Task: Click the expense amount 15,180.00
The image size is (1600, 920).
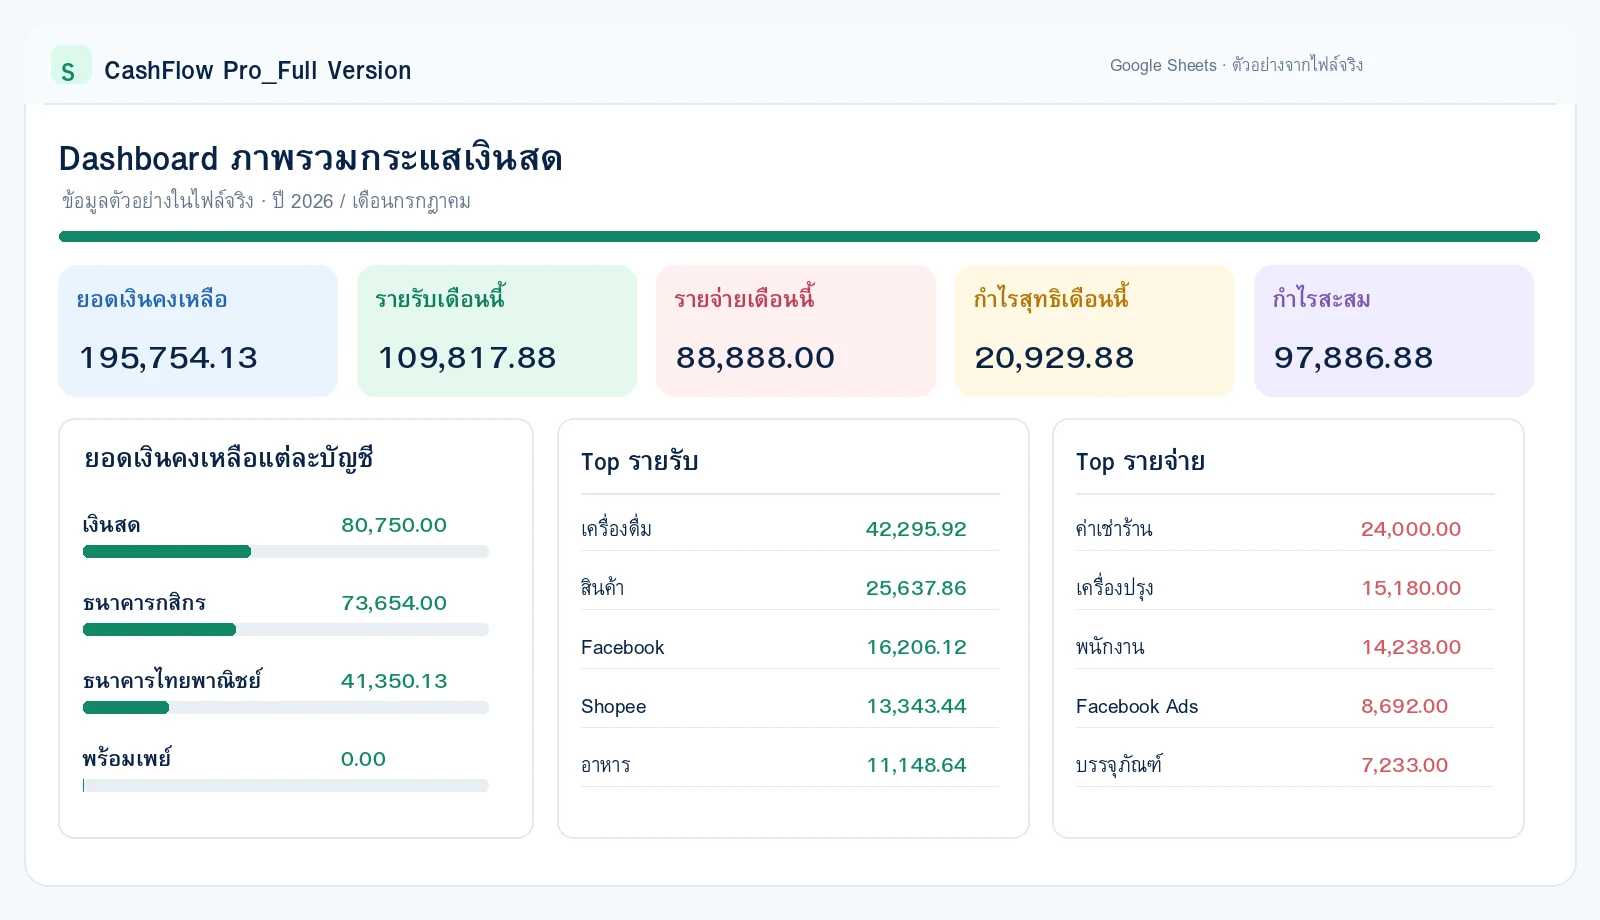Action: [x=1411, y=588]
